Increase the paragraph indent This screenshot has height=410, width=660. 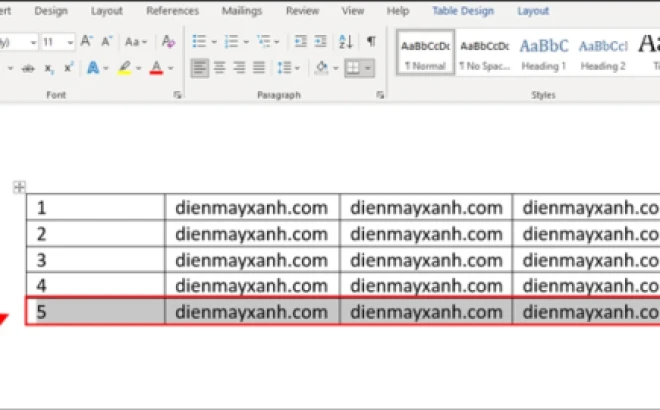point(320,42)
